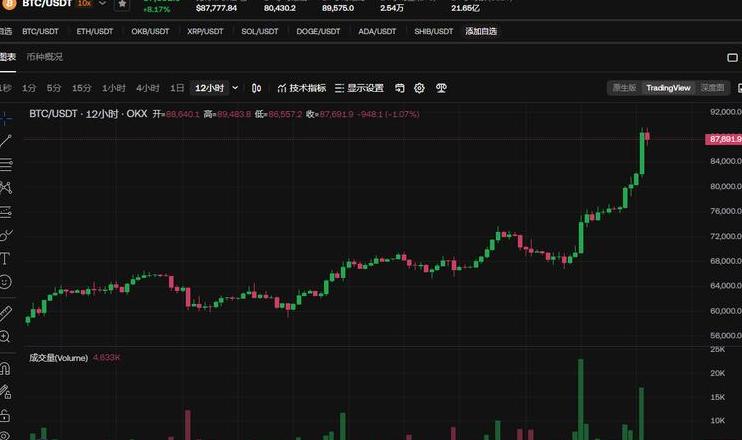Select the SHIB/USDT pair shortcut
The width and height of the screenshot is (742, 440).
tap(433, 32)
